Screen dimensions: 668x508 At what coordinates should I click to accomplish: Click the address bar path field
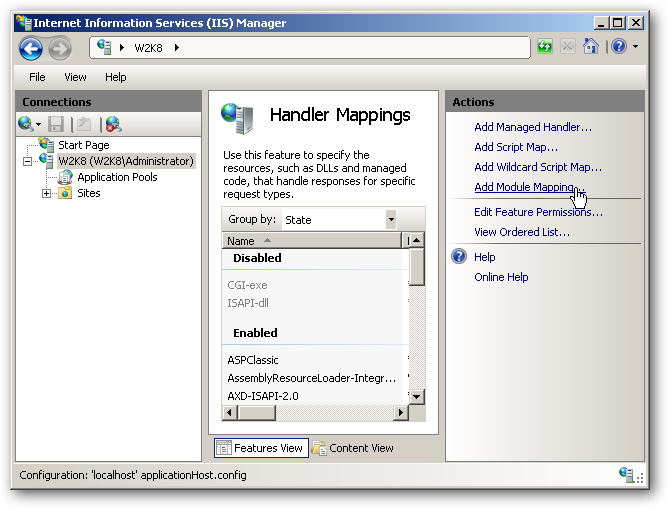click(x=310, y=47)
